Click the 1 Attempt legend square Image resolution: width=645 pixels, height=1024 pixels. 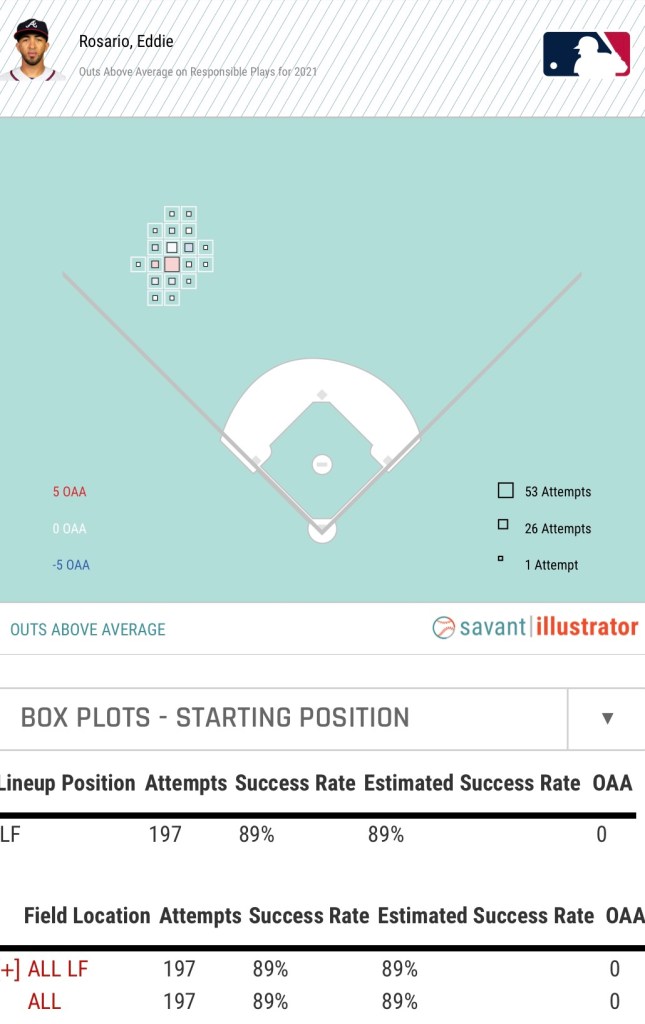[500, 559]
